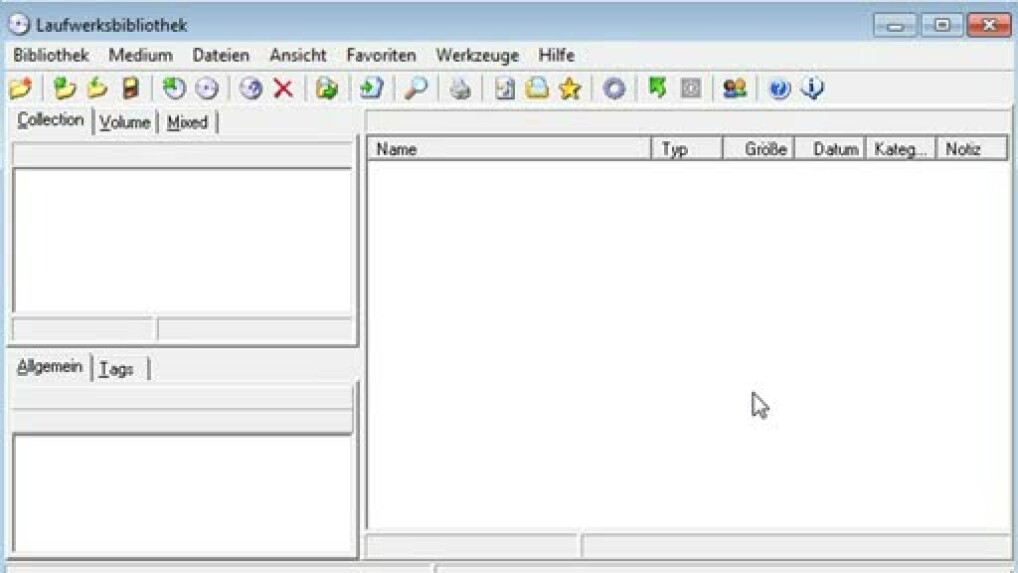Image resolution: width=1018 pixels, height=573 pixels.
Task: Click the red X delete icon
Action: point(283,89)
